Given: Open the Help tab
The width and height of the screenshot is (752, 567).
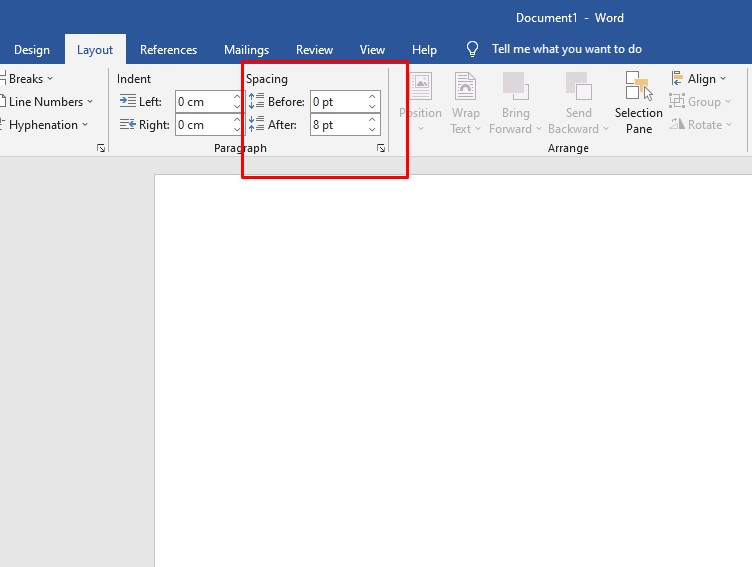Looking at the screenshot, I should tap(424, 50).
